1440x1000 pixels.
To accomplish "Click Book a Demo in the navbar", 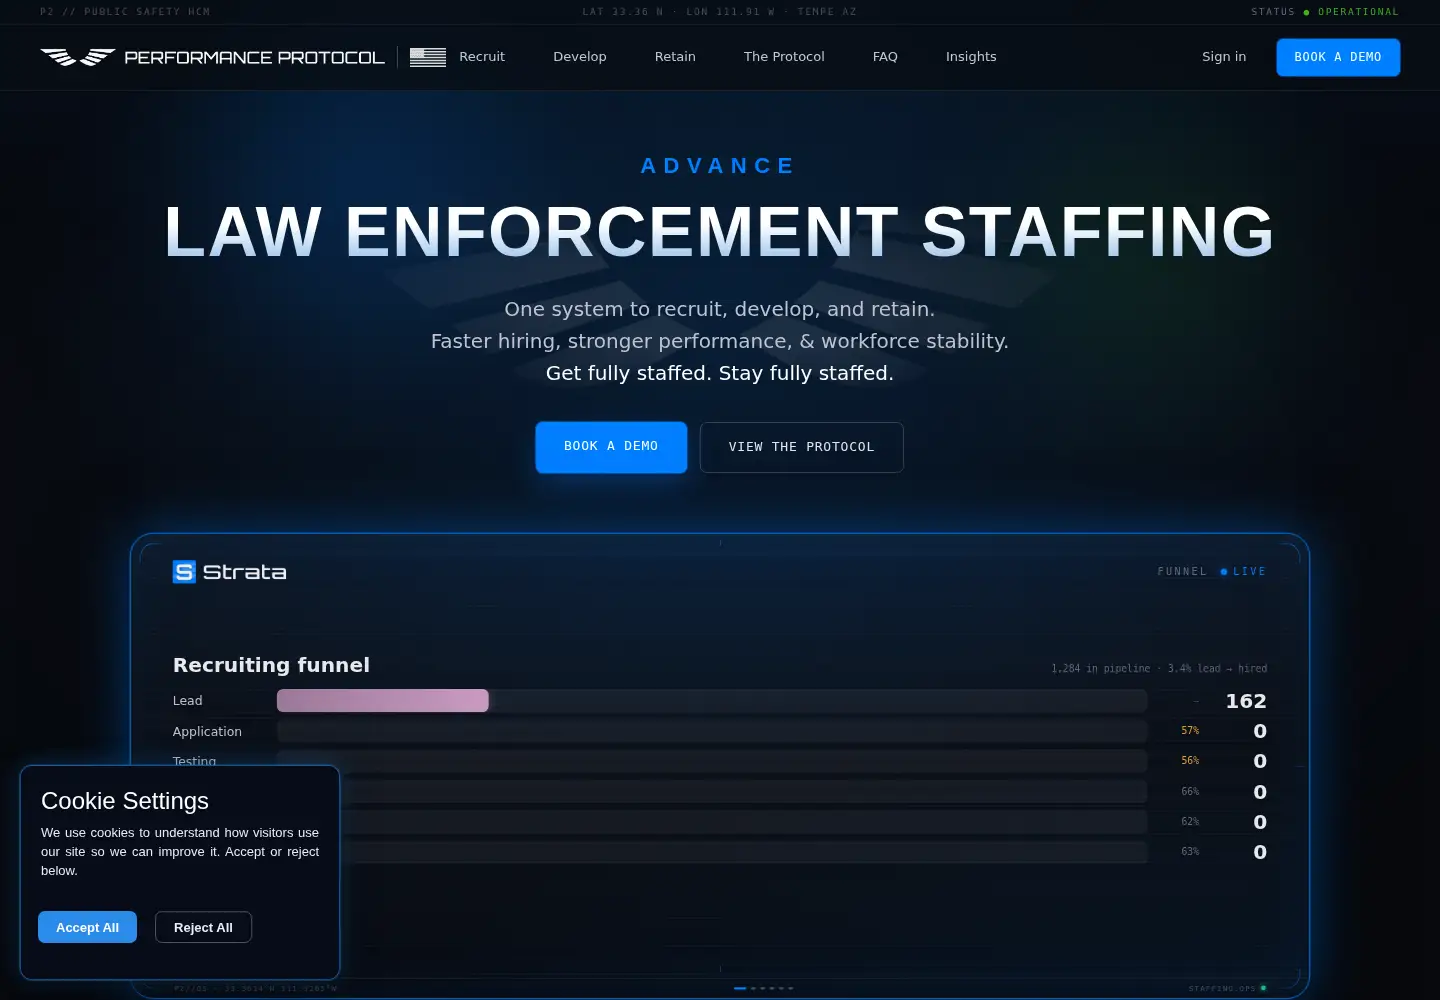I will tap(1338, 57).
